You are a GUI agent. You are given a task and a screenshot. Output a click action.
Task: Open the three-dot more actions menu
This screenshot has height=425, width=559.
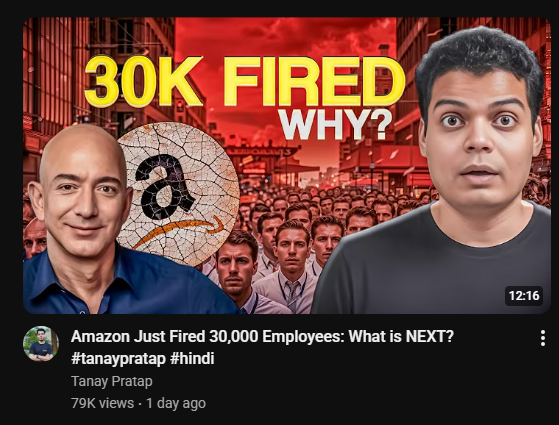coord(542,338)
